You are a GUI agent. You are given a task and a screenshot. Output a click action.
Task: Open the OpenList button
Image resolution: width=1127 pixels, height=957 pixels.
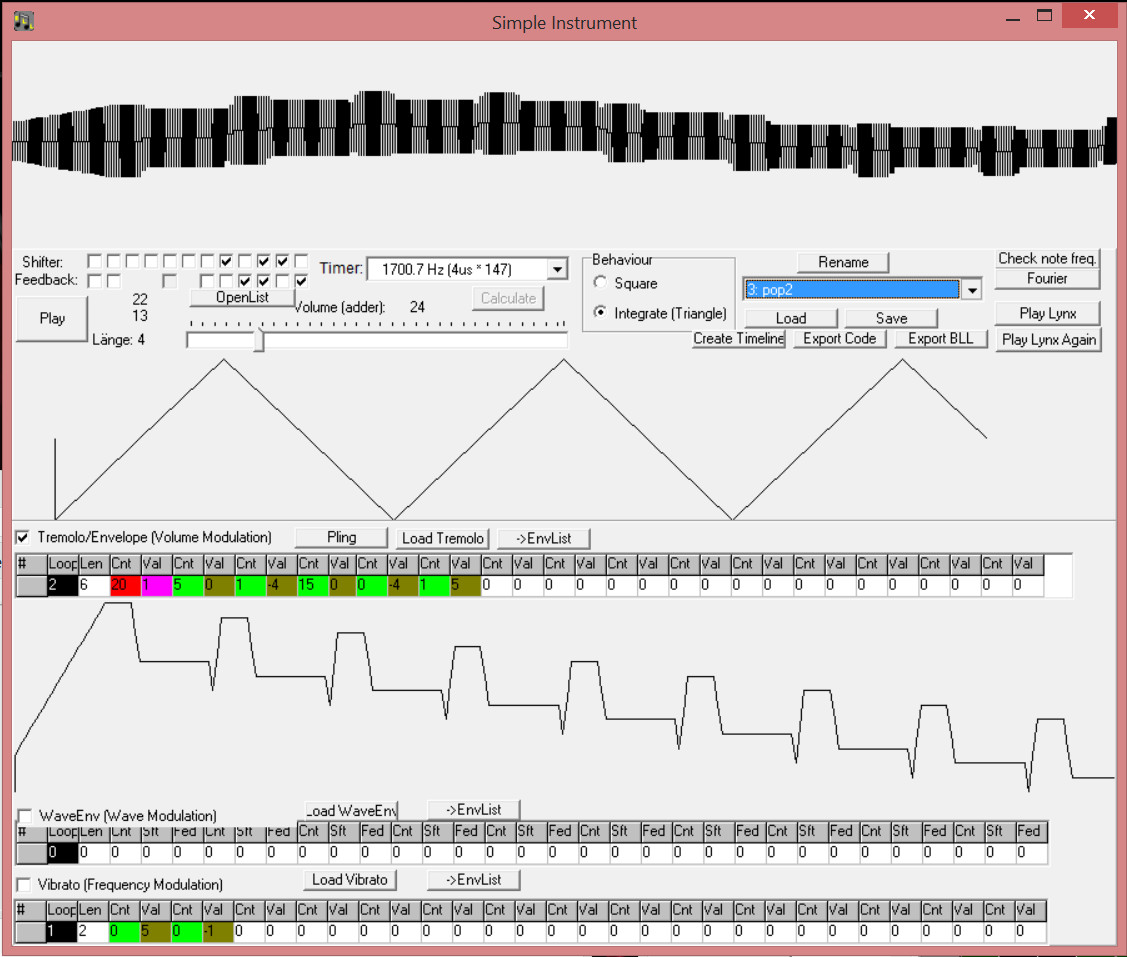point(242,298)
